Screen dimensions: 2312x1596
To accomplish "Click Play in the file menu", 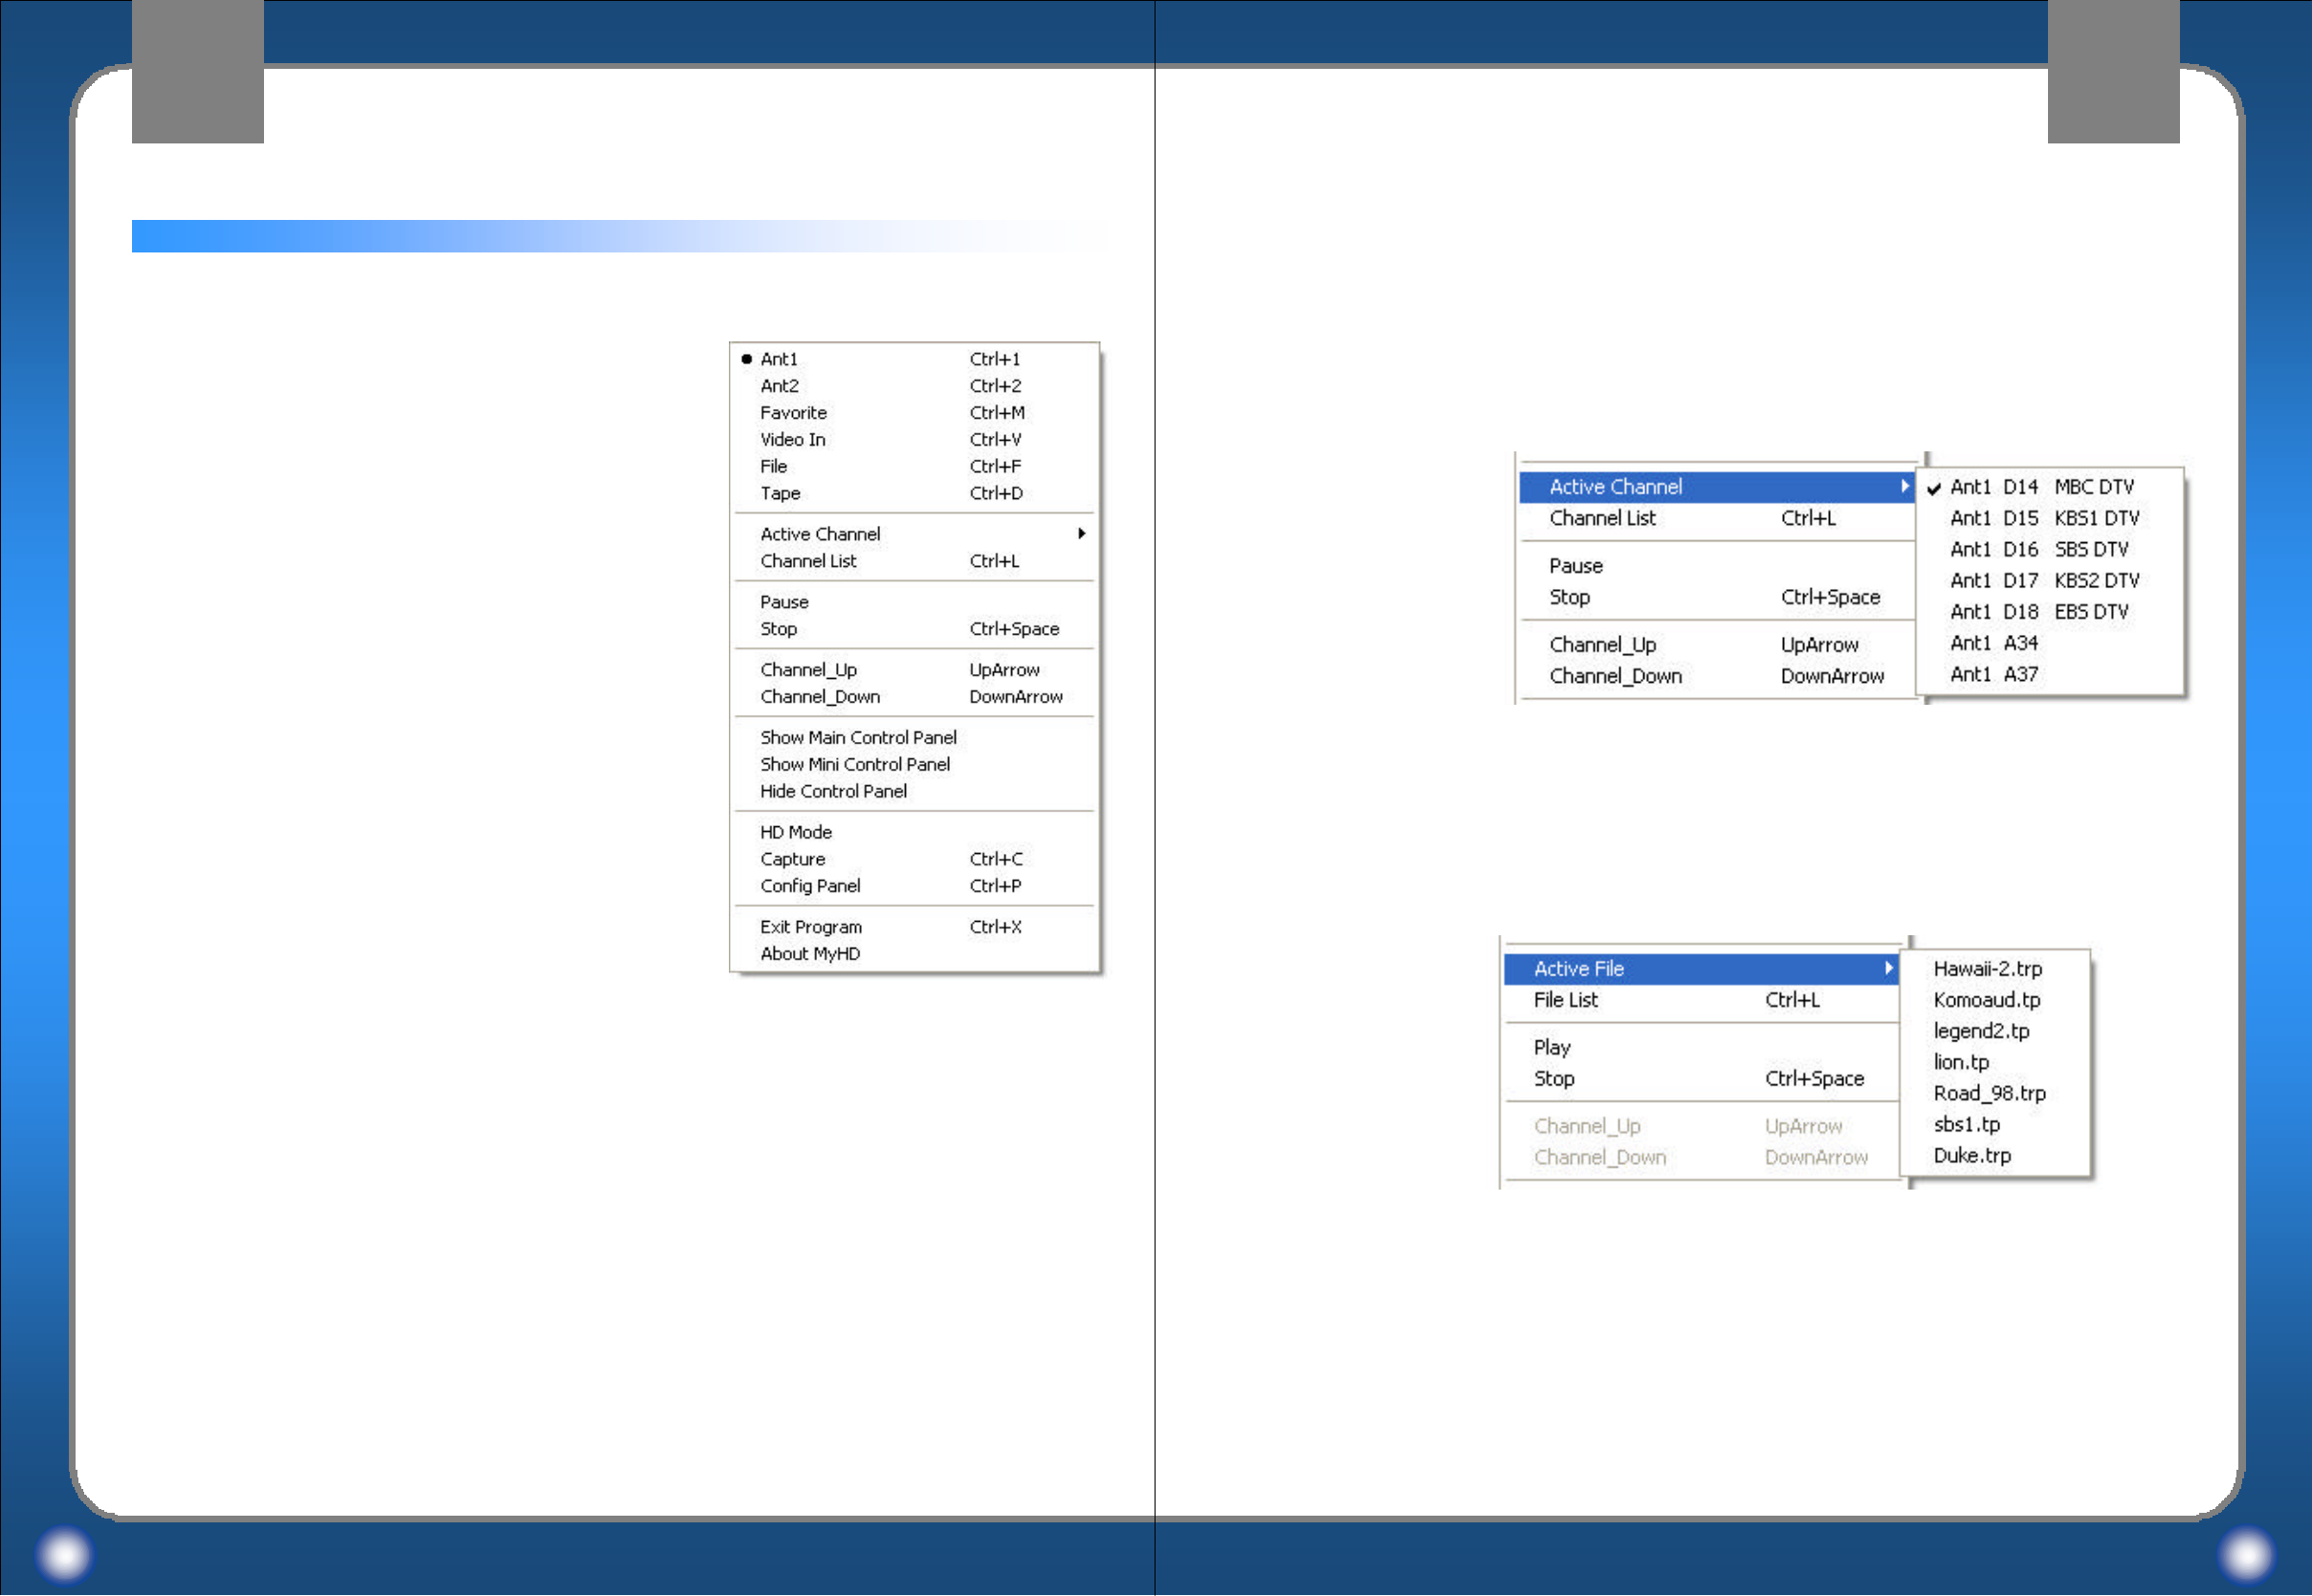I will [x=1552, y=1048].
